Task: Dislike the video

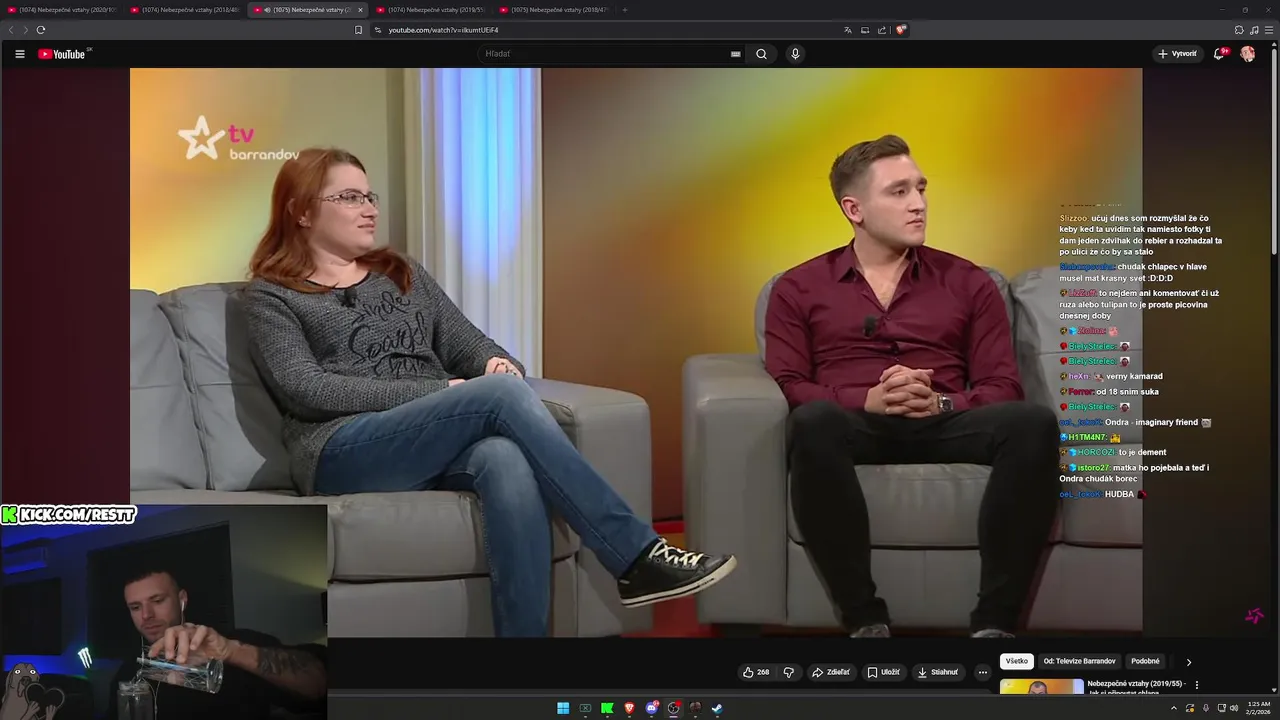Action: click(788, 672)
